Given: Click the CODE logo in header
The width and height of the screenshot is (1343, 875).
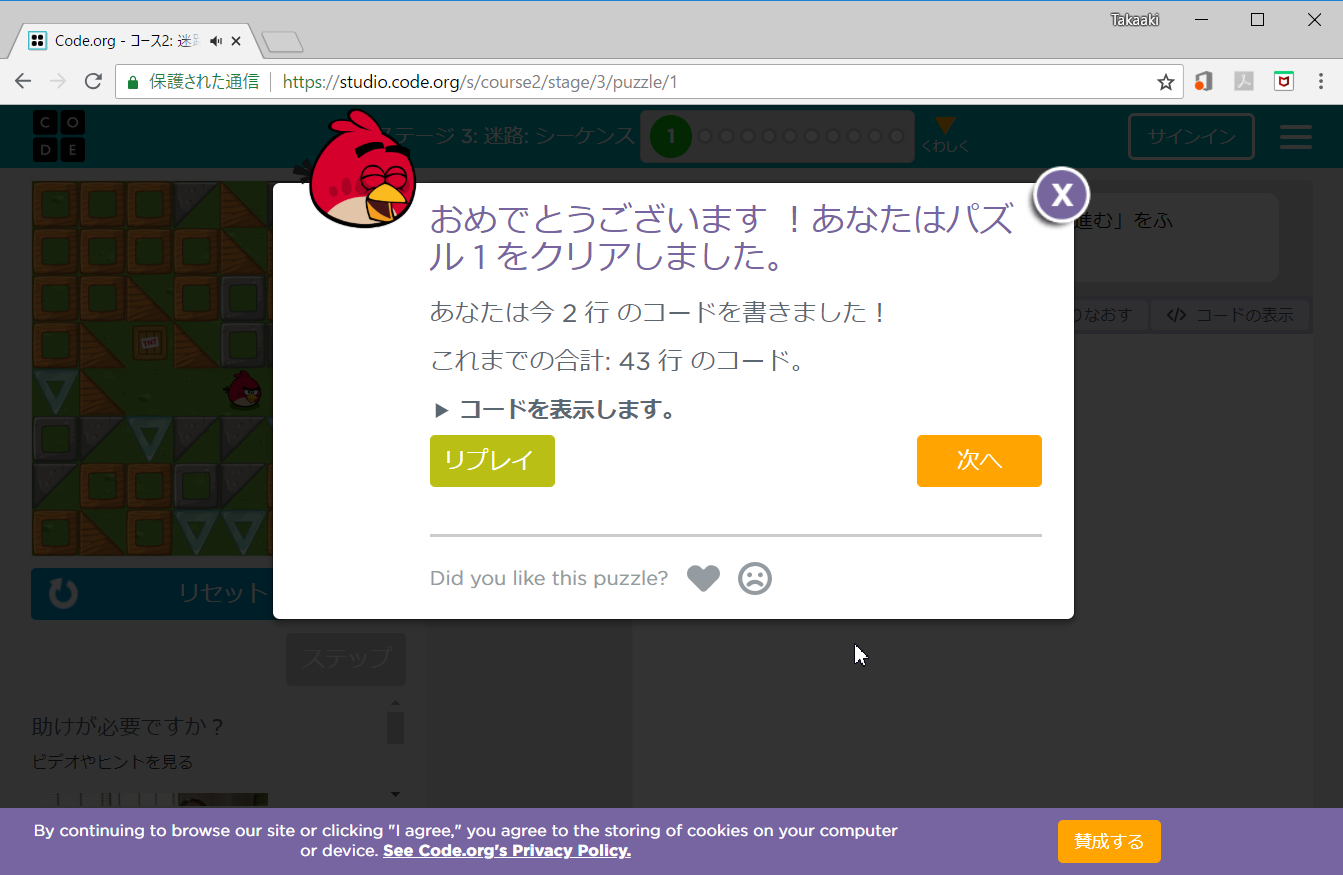Looking at the screenshot, I should [x=59, y=137].
